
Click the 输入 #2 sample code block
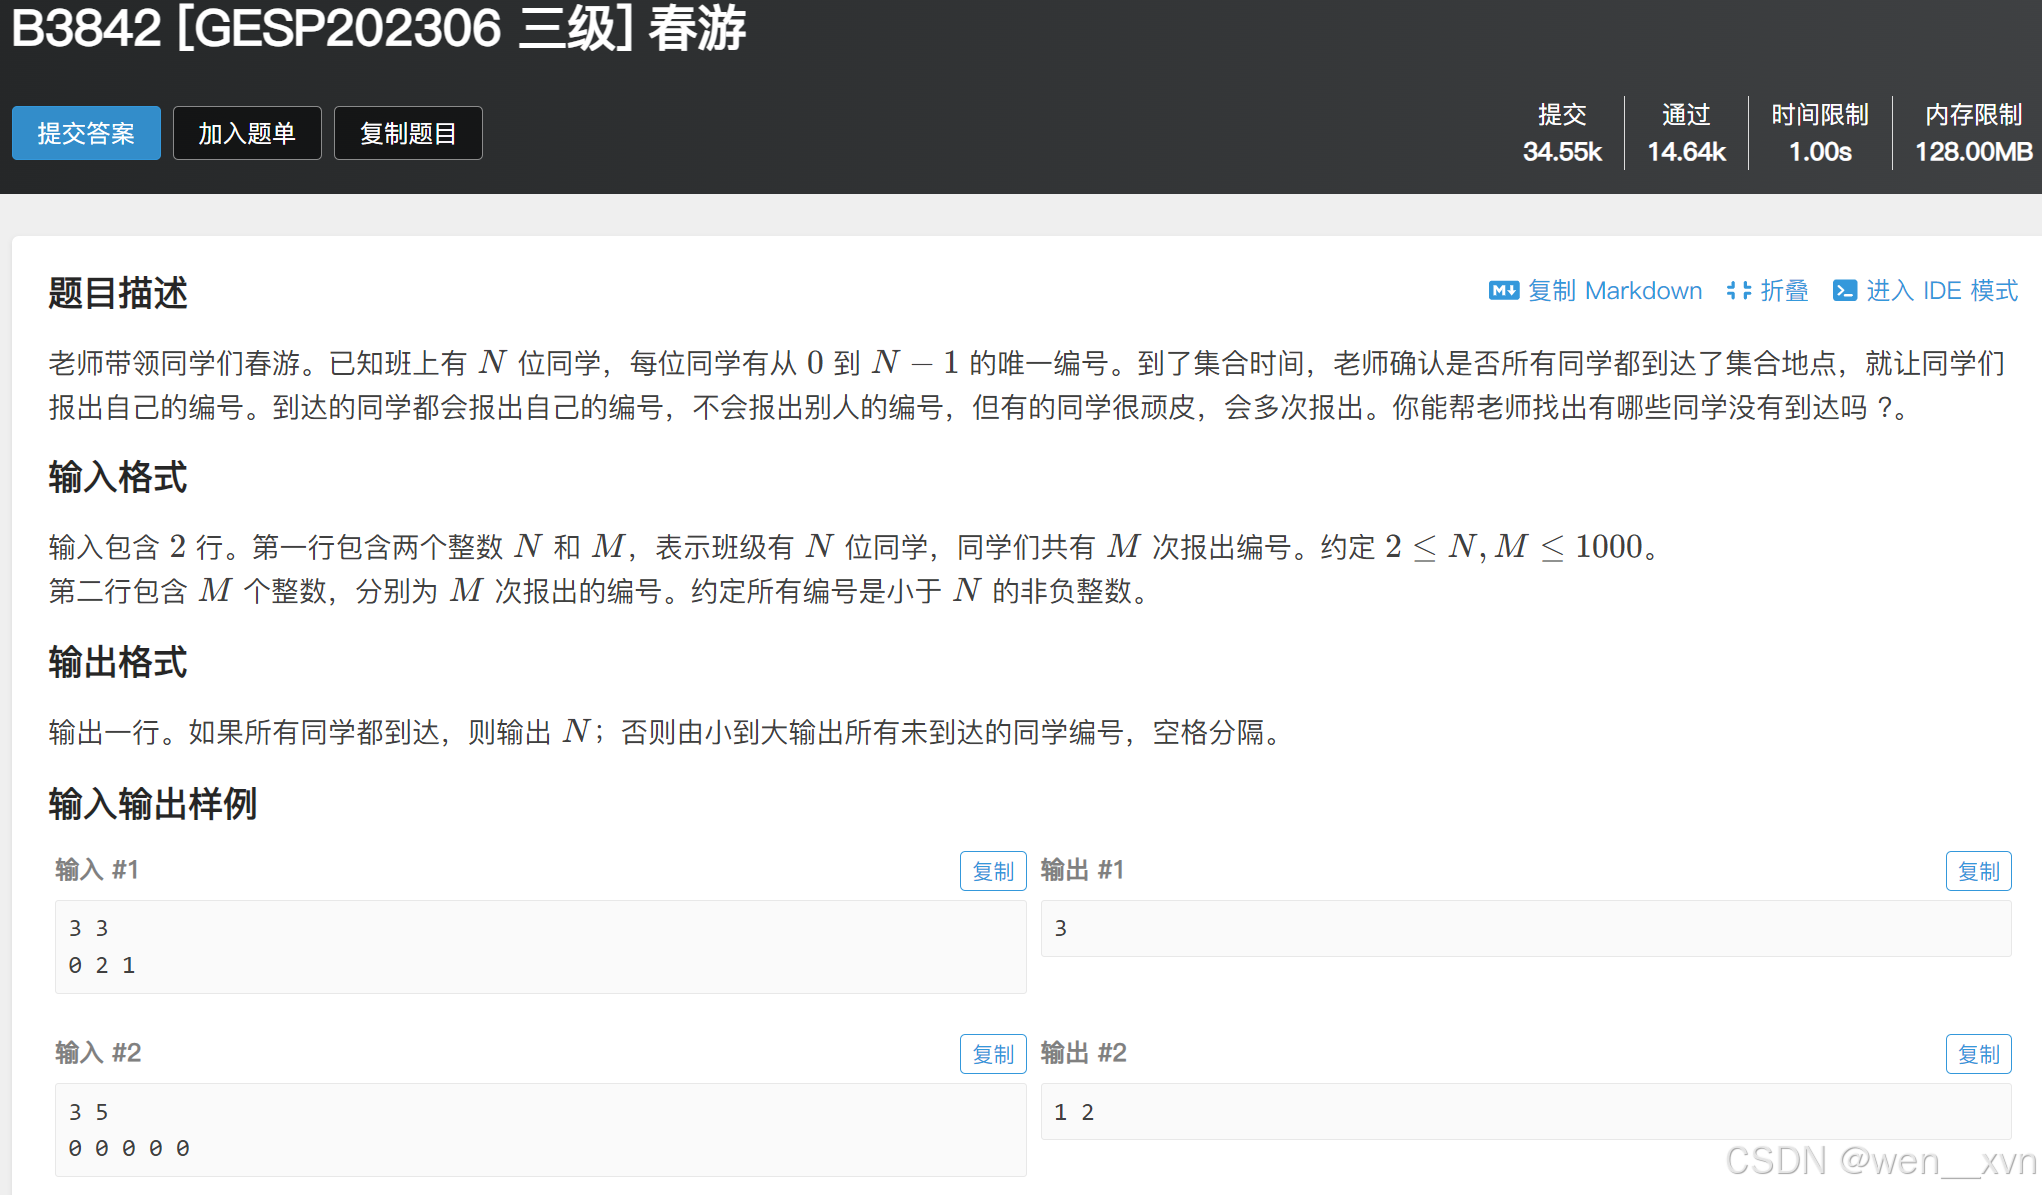[540, 1130]
